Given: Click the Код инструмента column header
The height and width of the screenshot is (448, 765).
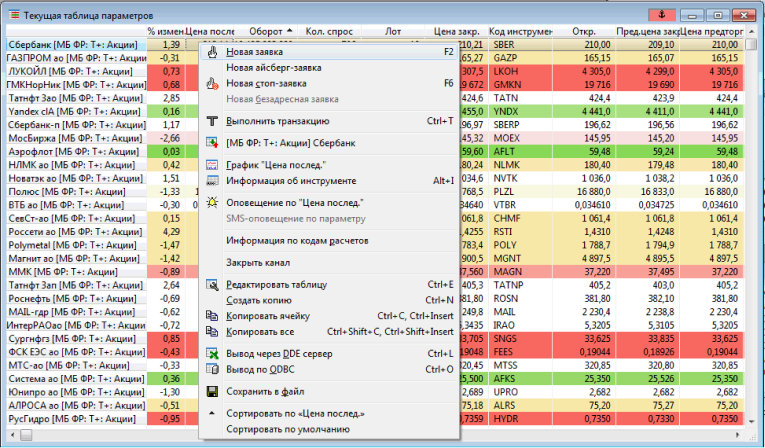Looking at the screenshot, I should [x=522, y=32].
